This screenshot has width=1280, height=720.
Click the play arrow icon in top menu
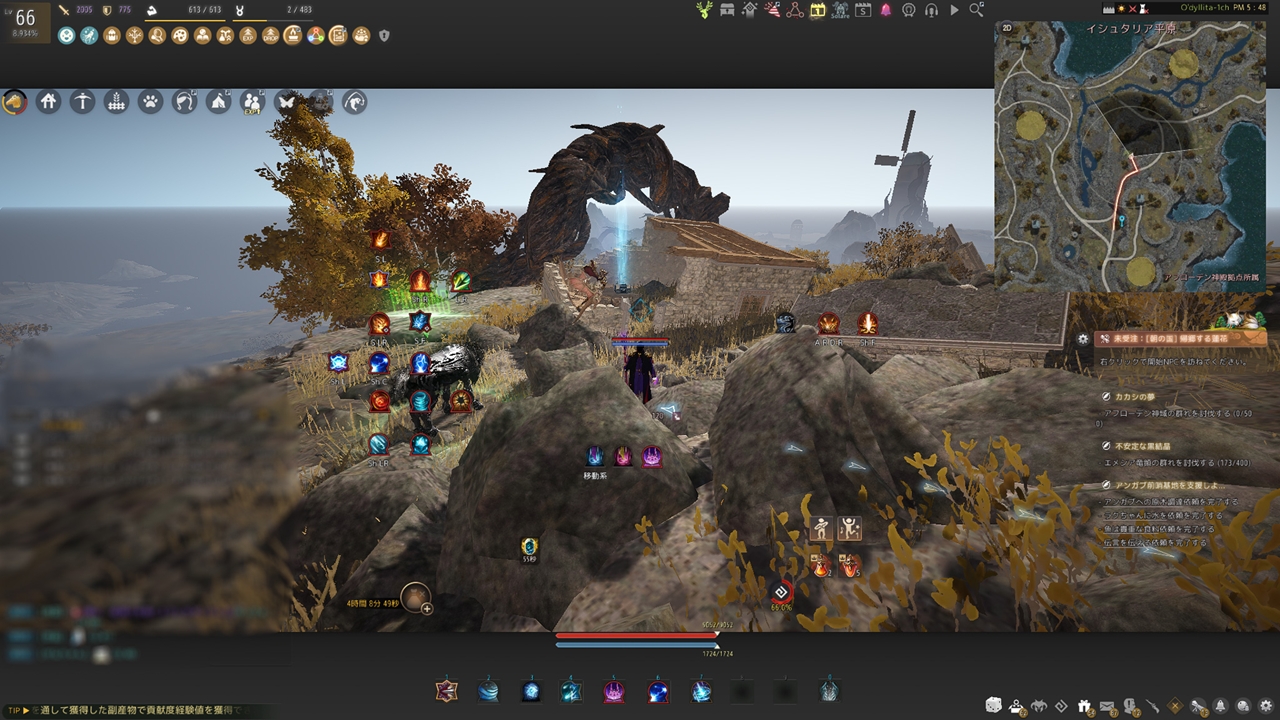[x=954, y=10]
